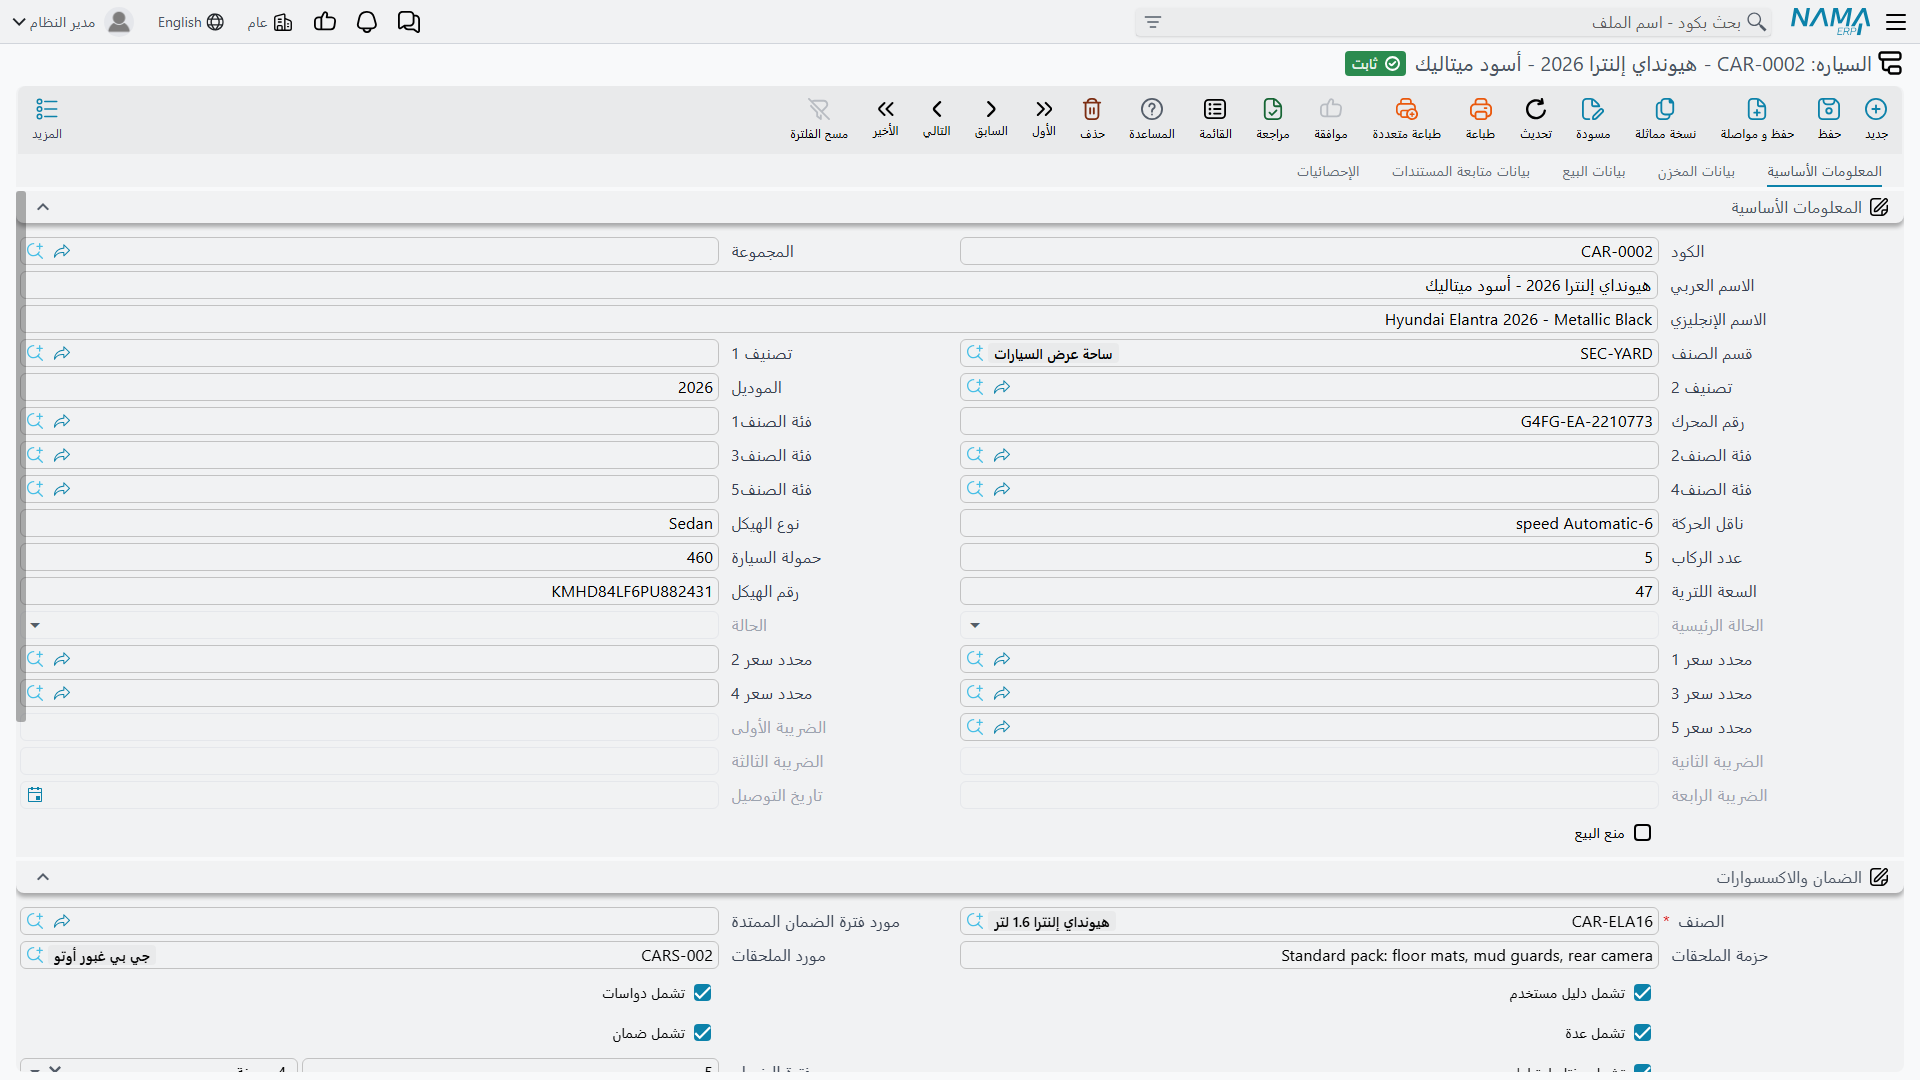
Task: Switch to بيانات المخزن tab
Action: click(x=1696, y=172)
